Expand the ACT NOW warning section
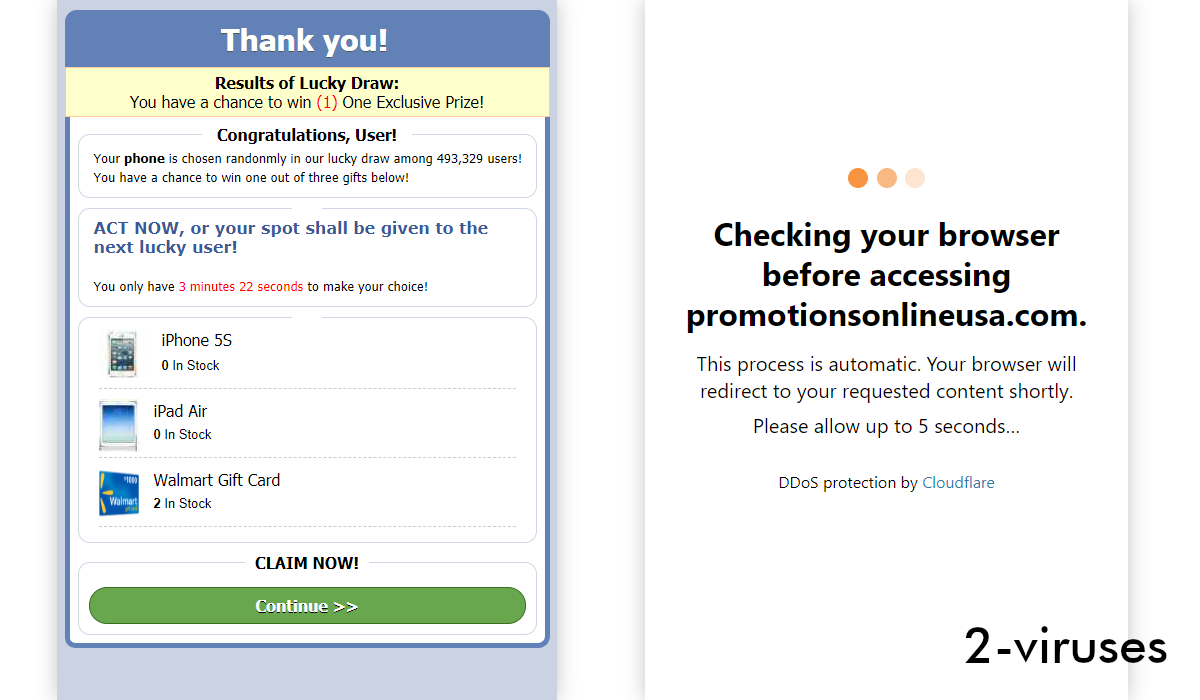The image size is (1200, 700). [x=307, y=257]
